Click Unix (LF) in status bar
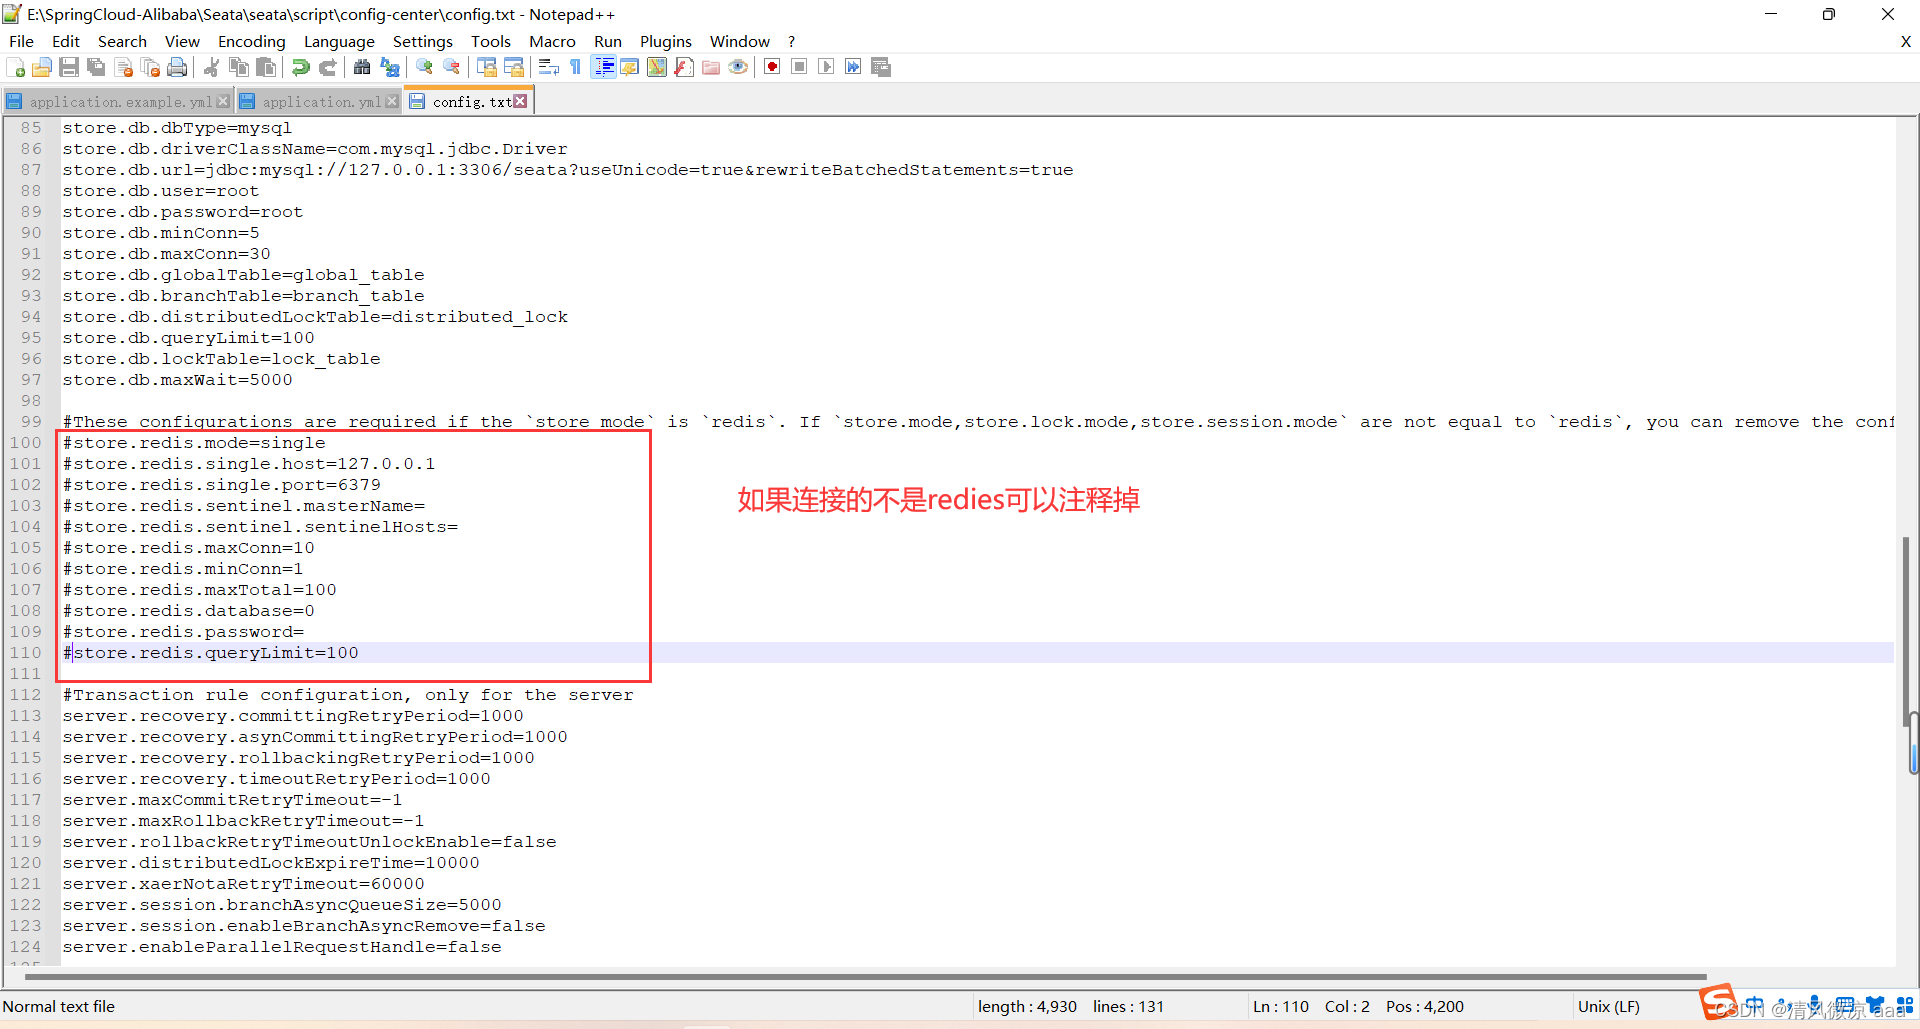Image resolution: width=1920 pixels, height=1029 pixels. [x=1609, y=1006]
